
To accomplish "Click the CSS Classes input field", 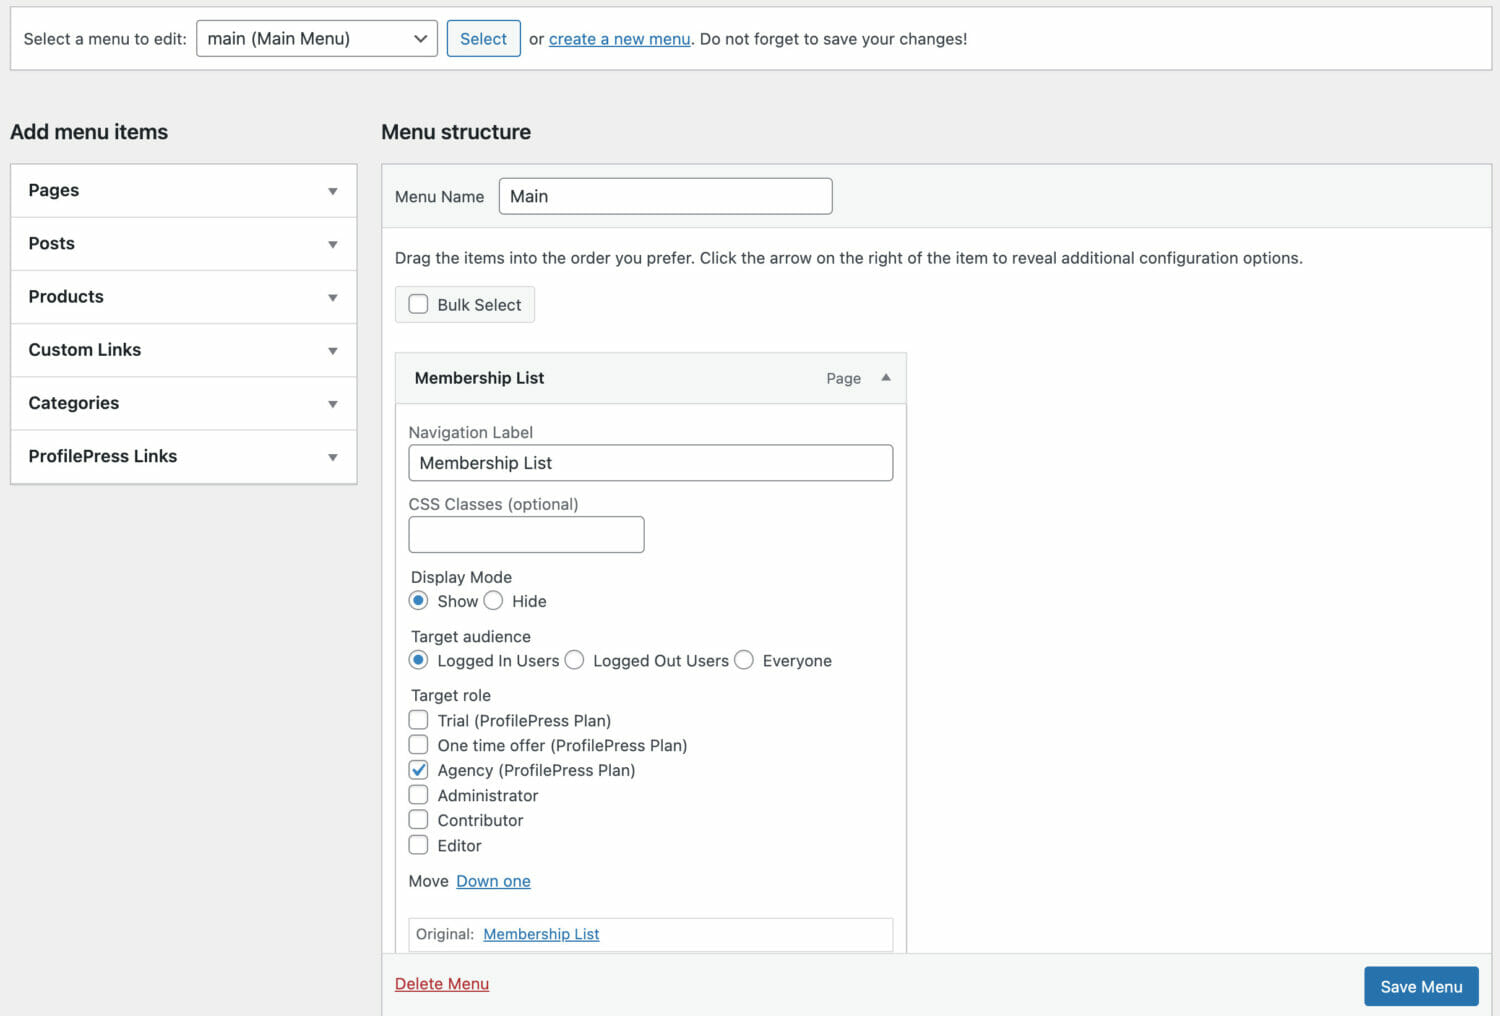I will pyautogui.click(x=526, y=534).
